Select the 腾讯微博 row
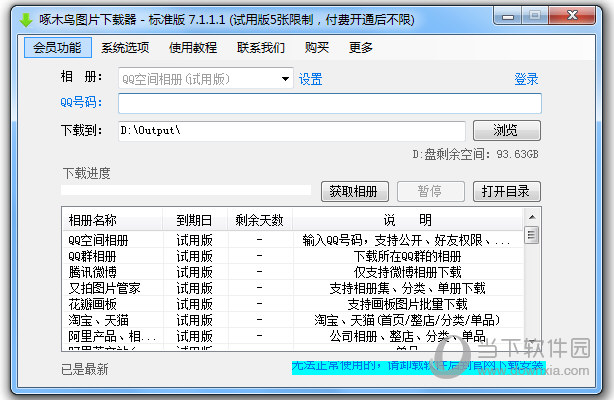Image resolution: width=614 pixels, height=400 pixels. click(293, 272)
